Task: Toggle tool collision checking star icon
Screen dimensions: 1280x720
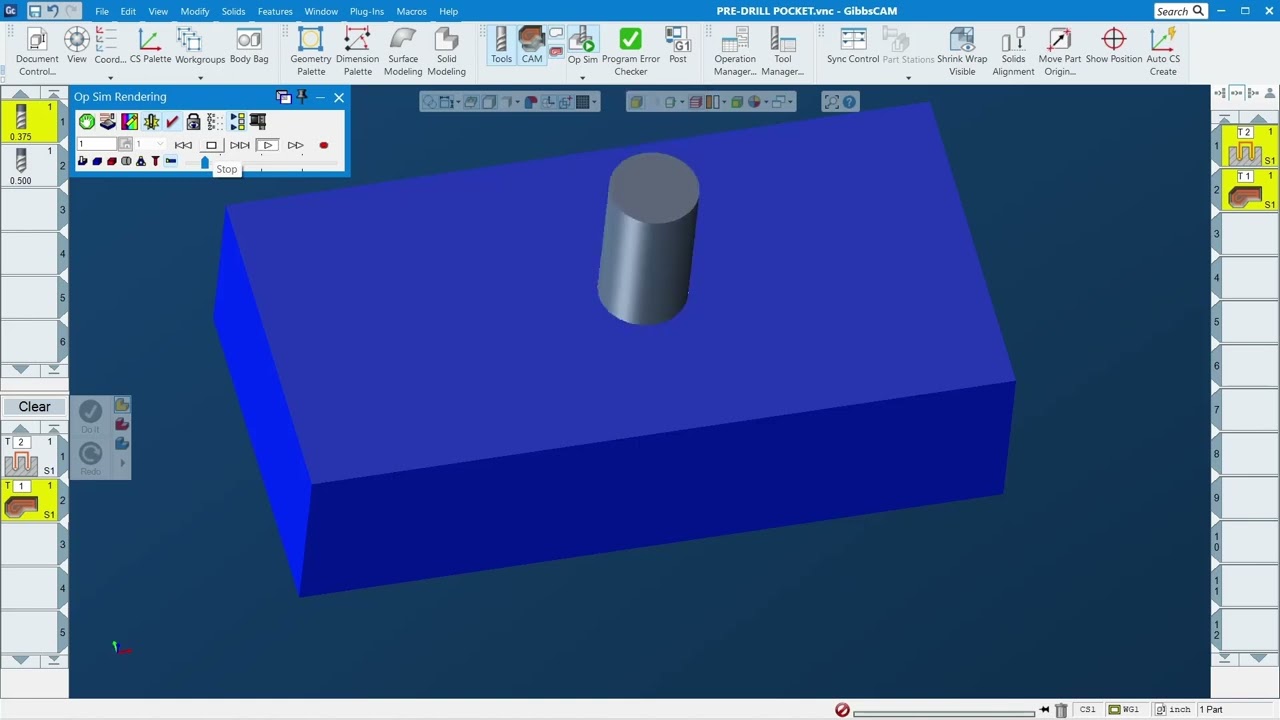Action: pyautogui.click(x=151, y=121)
